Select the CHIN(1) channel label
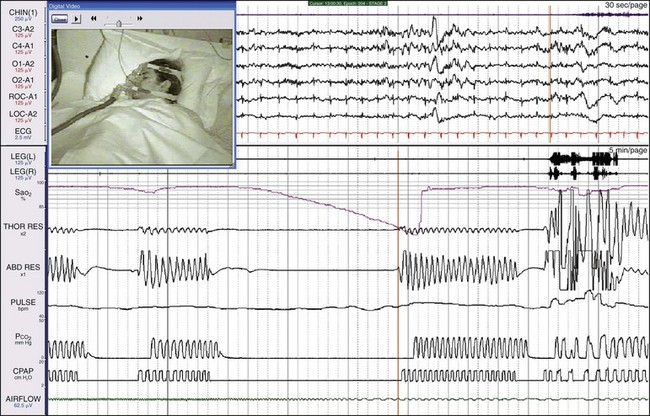The width and height of the screenshot is (650, 416). tap(22, 12)
